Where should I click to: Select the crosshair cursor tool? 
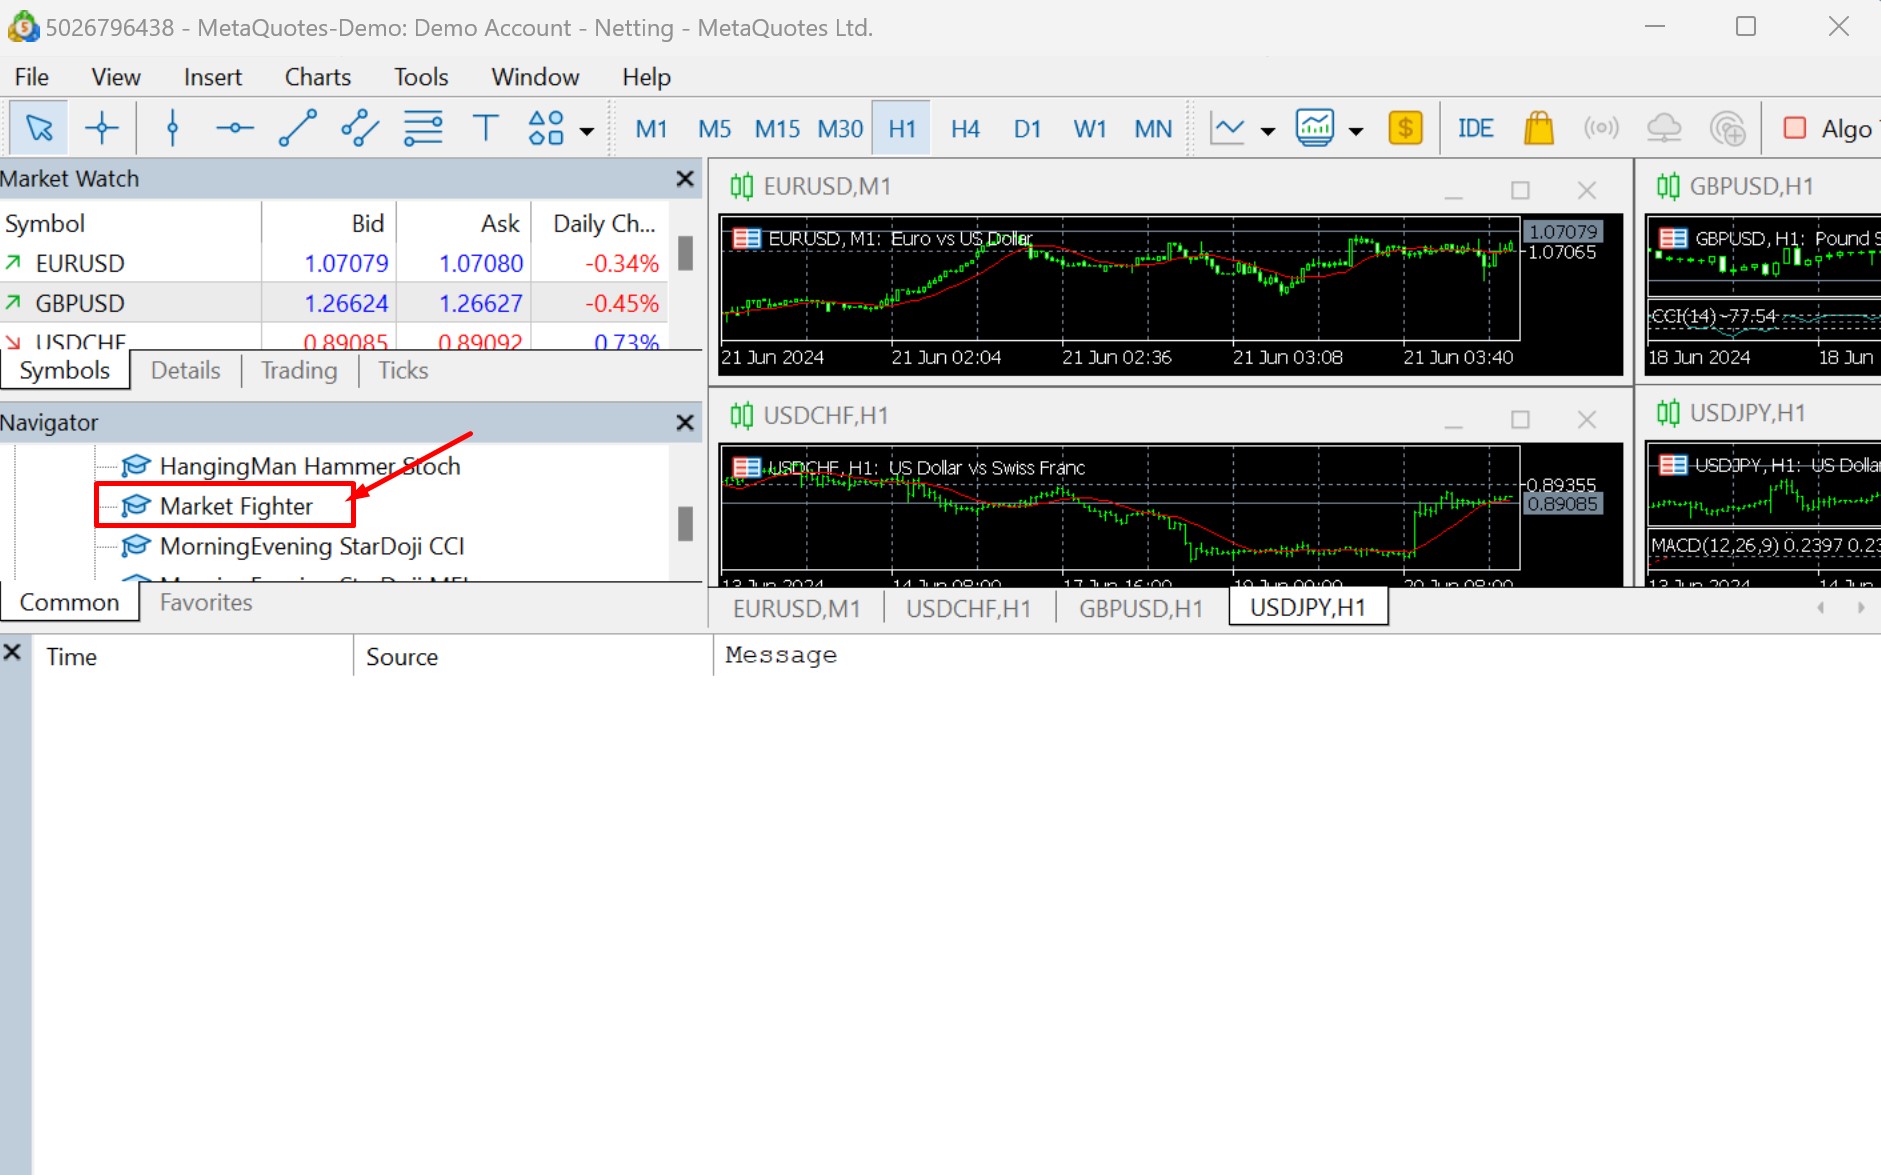[x=102, y=128]
